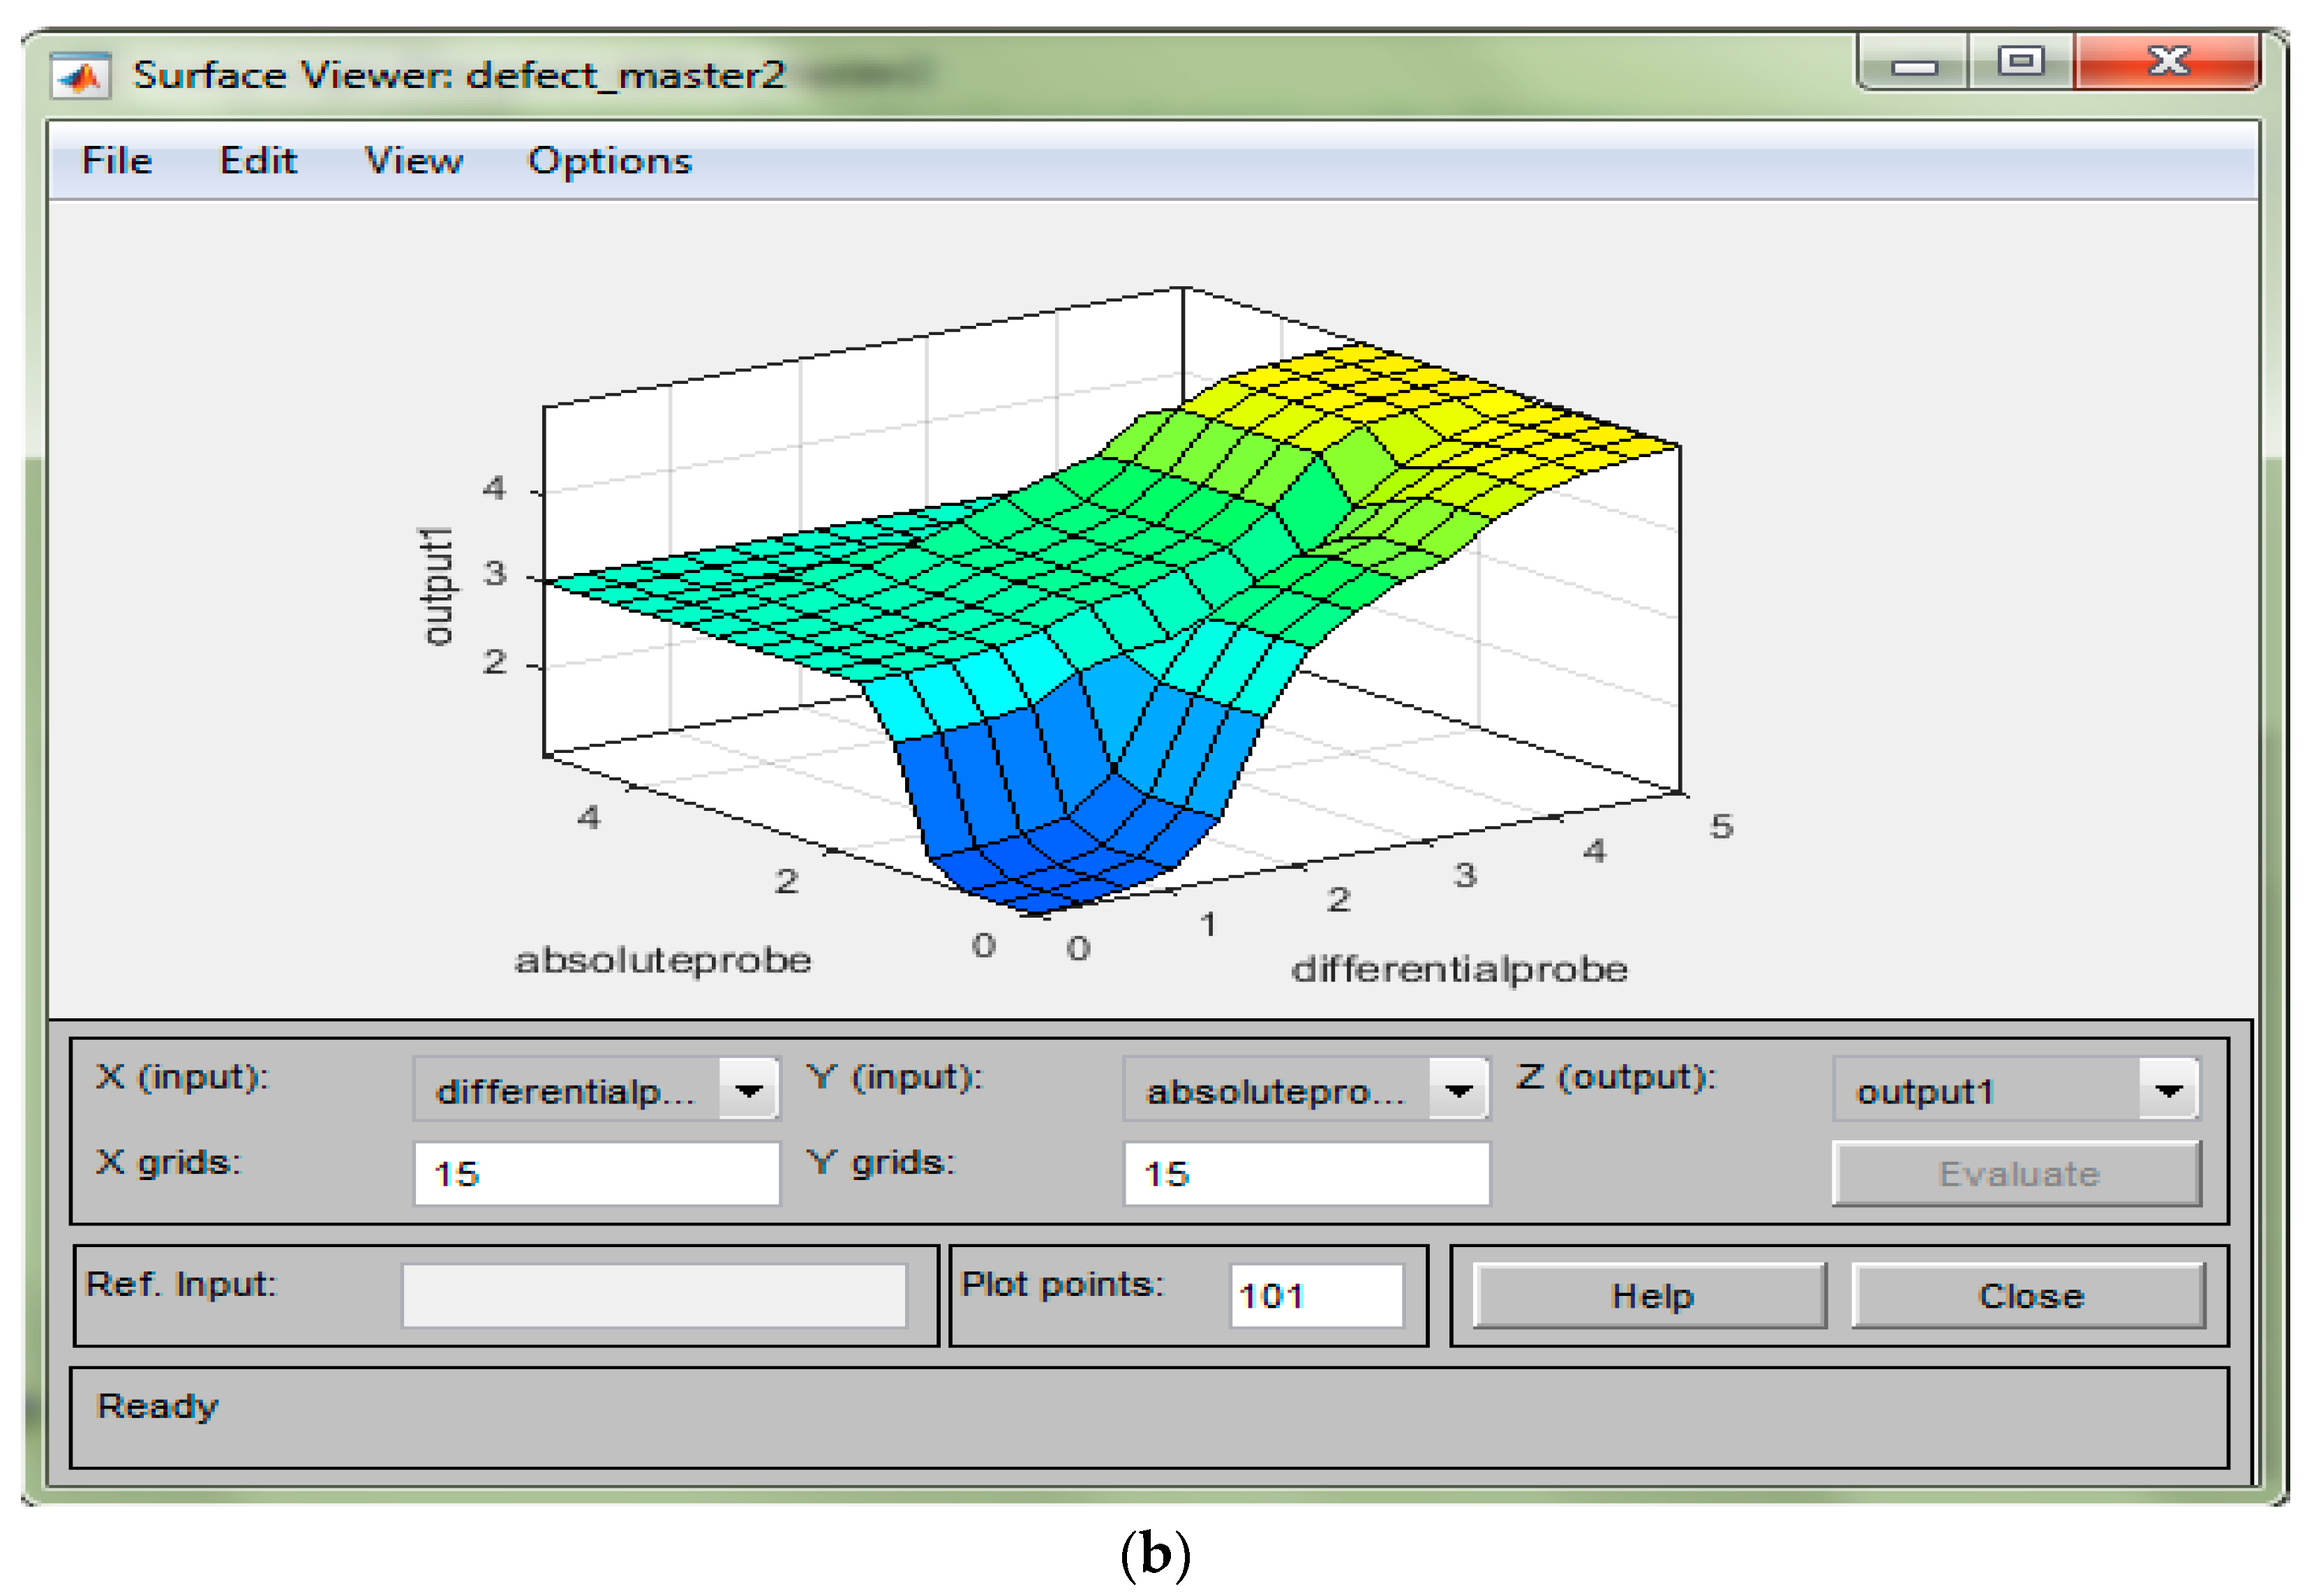This screenshot has width=2321, height=1596.
Task: Open the File menu
Action: tap(117, 161)
